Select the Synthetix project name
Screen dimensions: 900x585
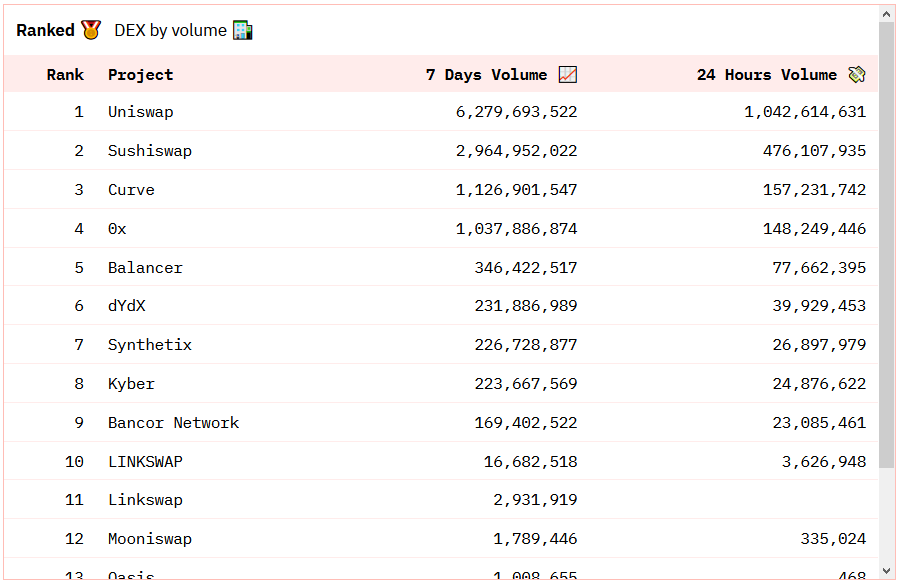point(150,345)
